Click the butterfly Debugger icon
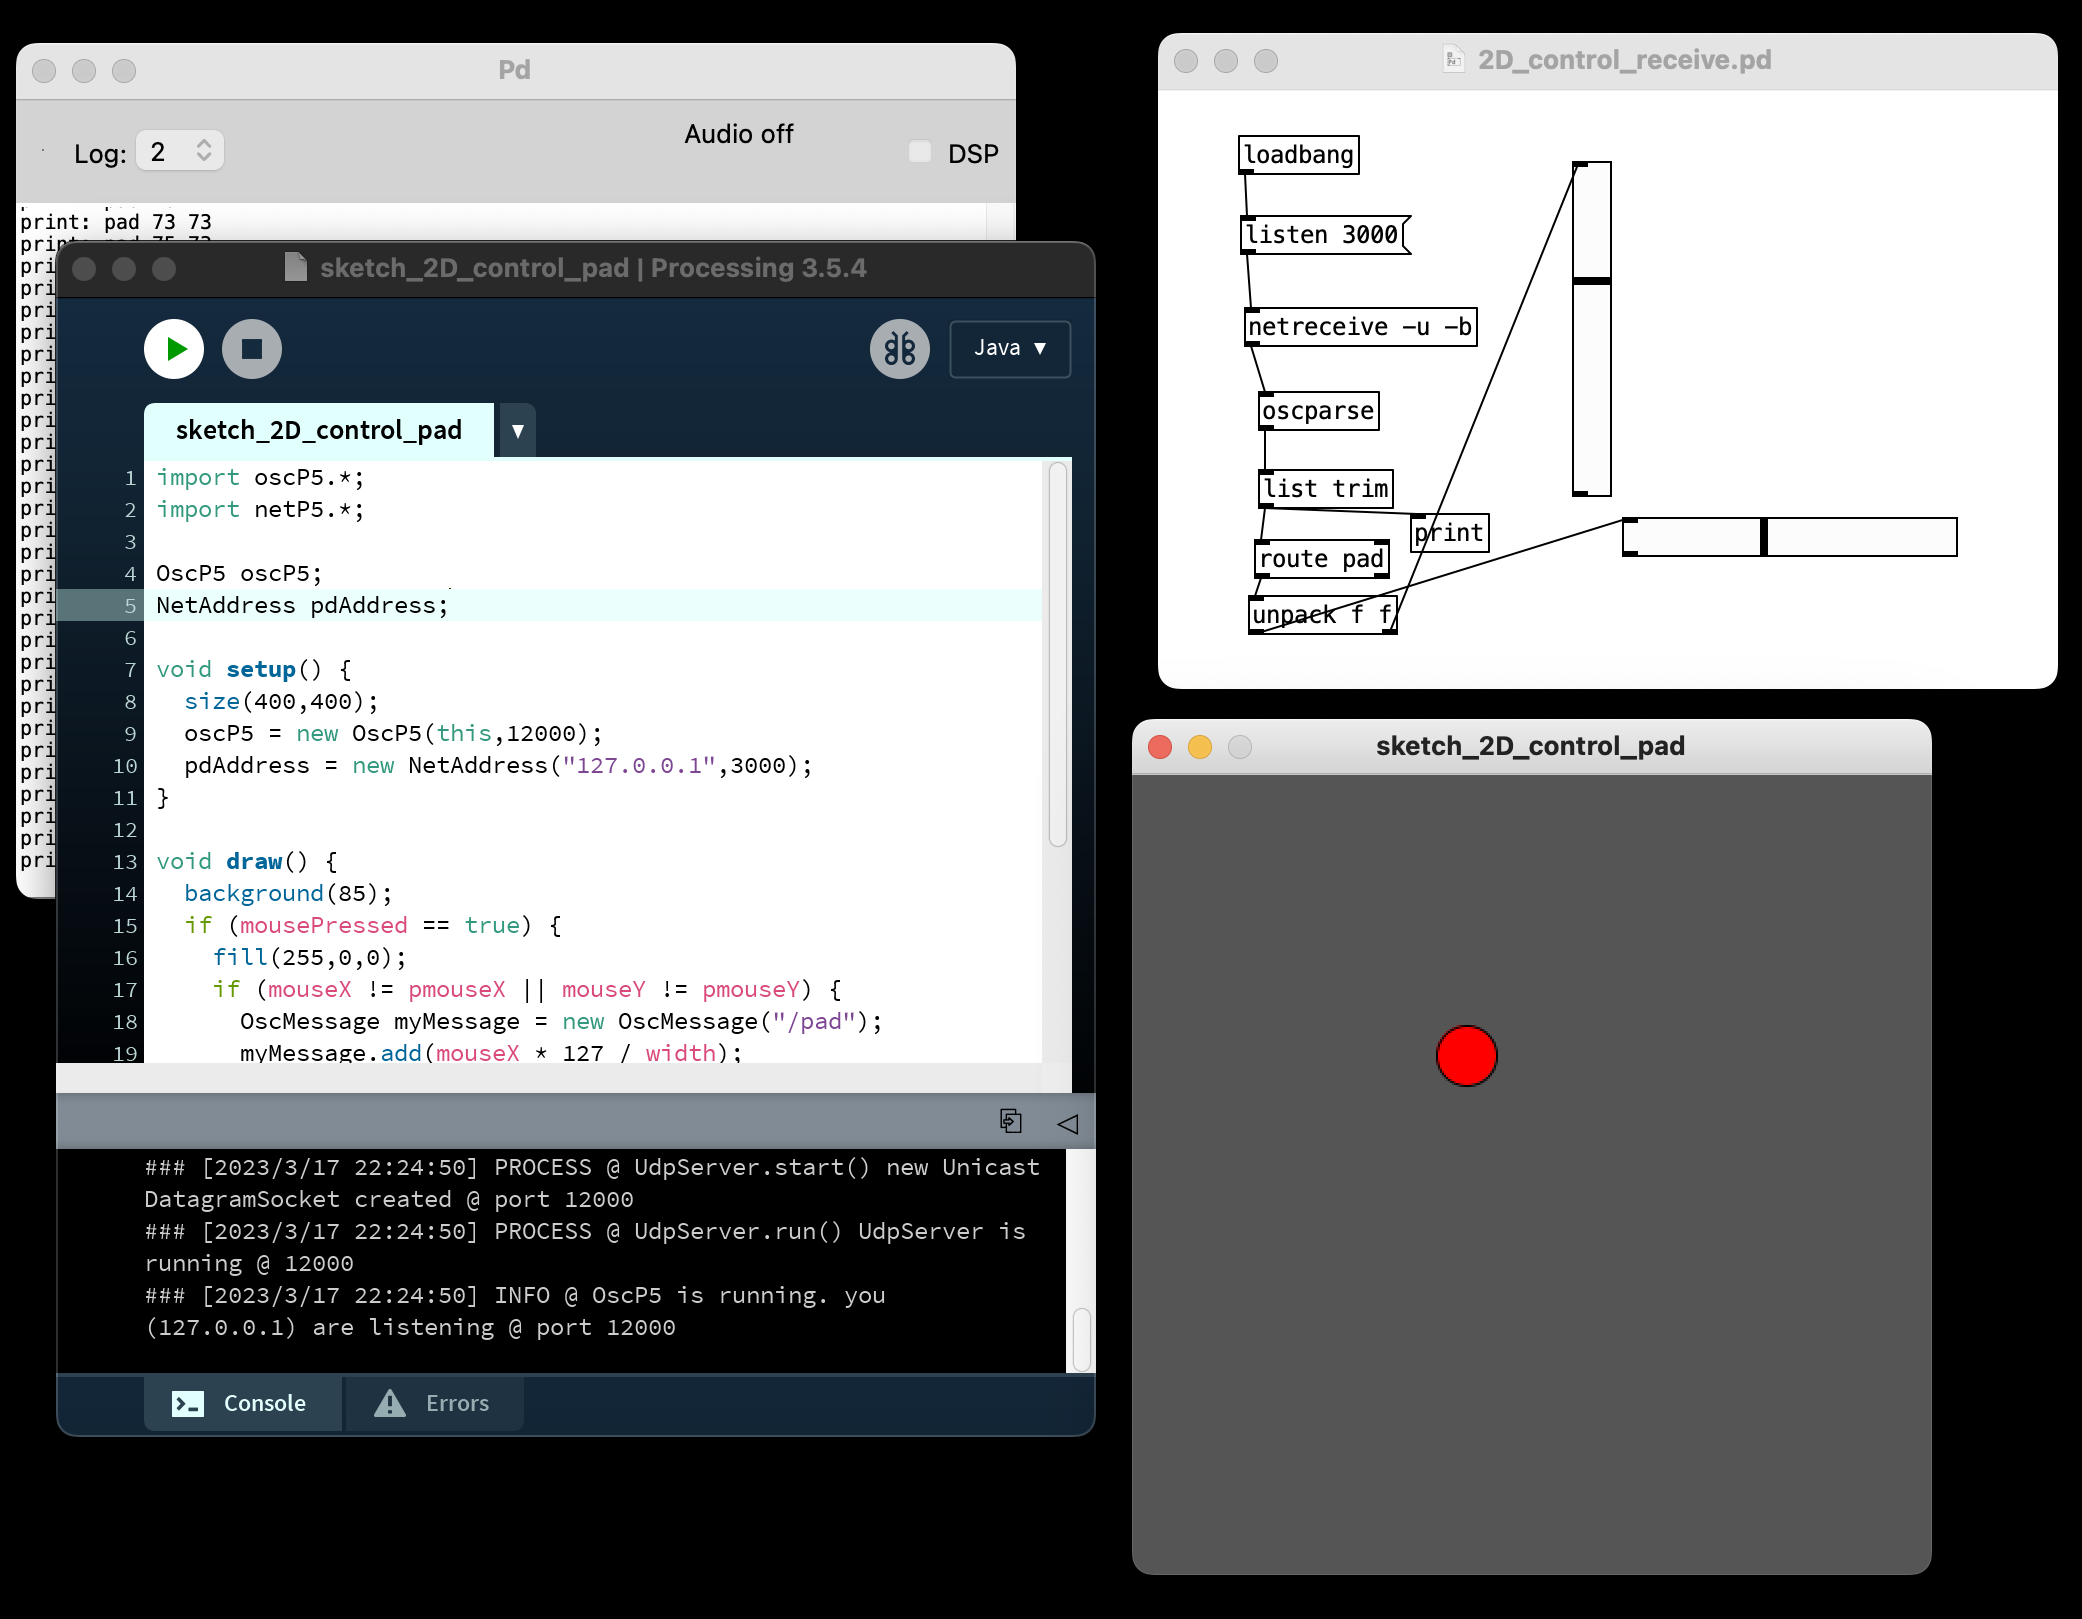The width and height of the screenshot is (2082, 1619). tap(899, 349)
